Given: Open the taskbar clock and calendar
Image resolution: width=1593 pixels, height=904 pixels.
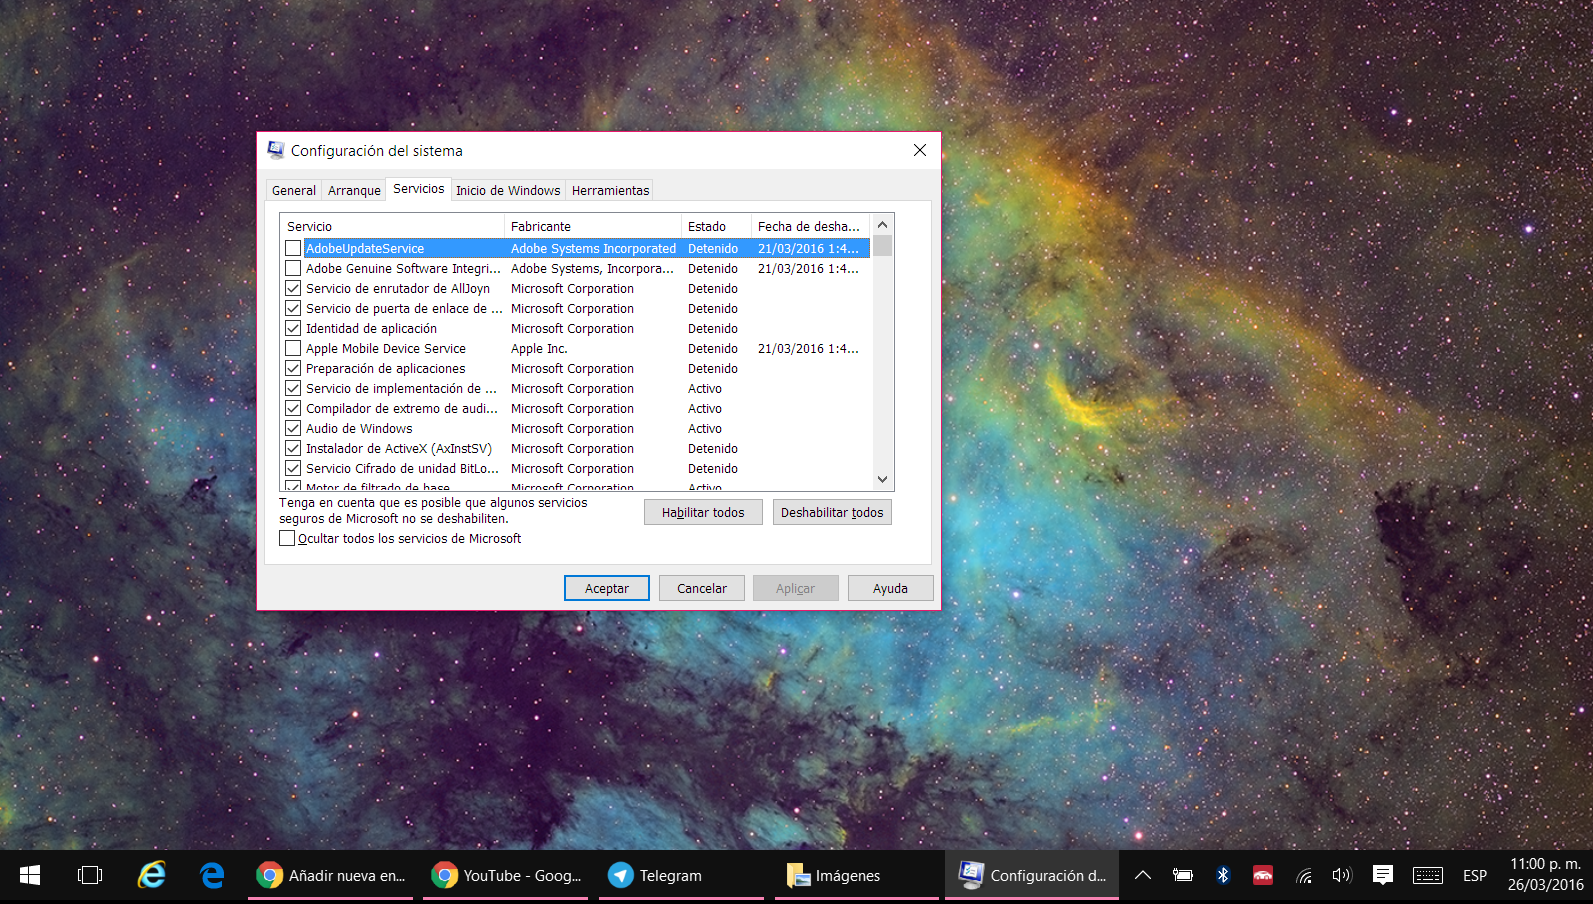Looking at the screenshot, I should pyautogui.click(x=1545, y=875).
